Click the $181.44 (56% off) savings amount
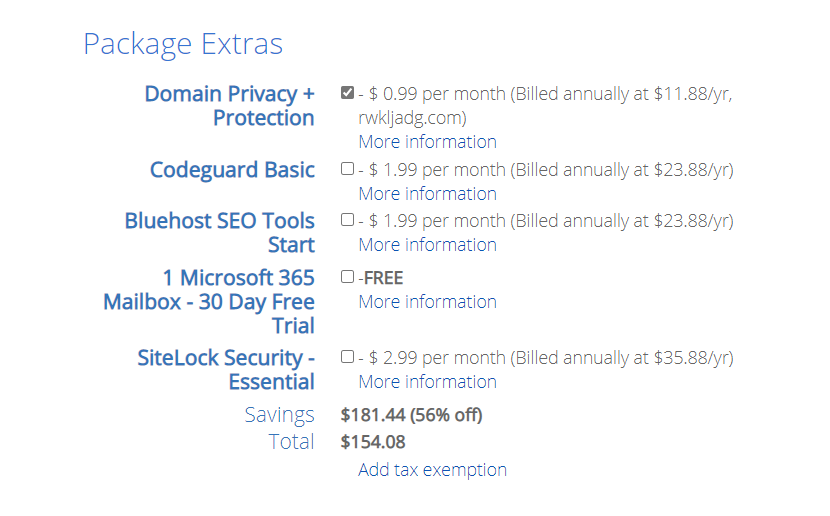The width and height of the screenshot is (830, 516). pos(411,415)
